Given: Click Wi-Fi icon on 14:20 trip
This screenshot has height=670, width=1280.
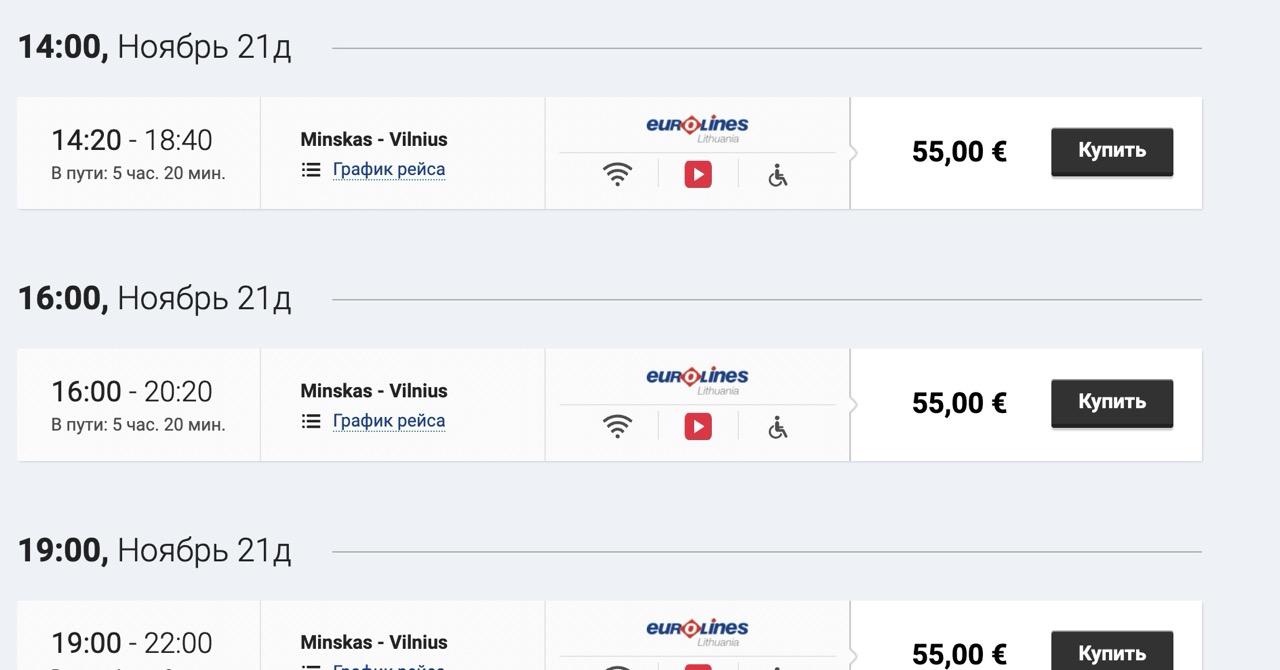Looking at the screenshot, I should 618,175.
